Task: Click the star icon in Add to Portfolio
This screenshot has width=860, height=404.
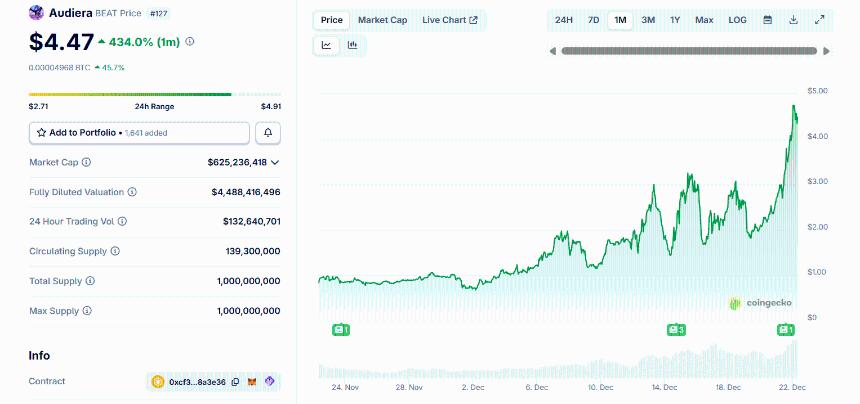Action: pos(41,133)
